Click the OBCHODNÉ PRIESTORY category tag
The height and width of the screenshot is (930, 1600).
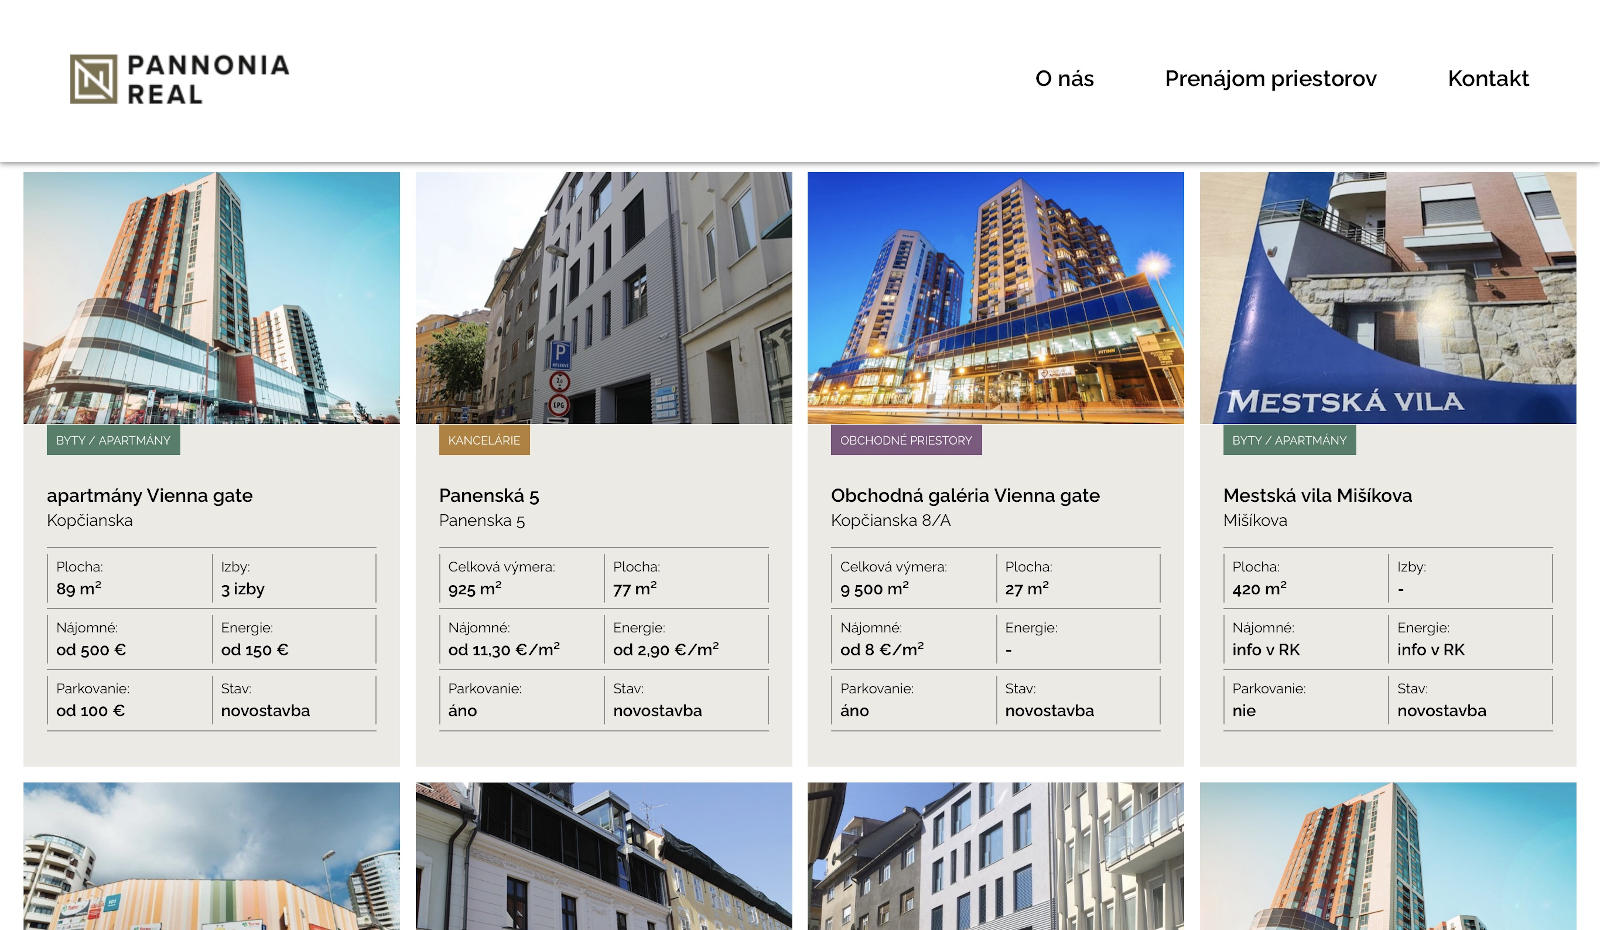[906, 440]
